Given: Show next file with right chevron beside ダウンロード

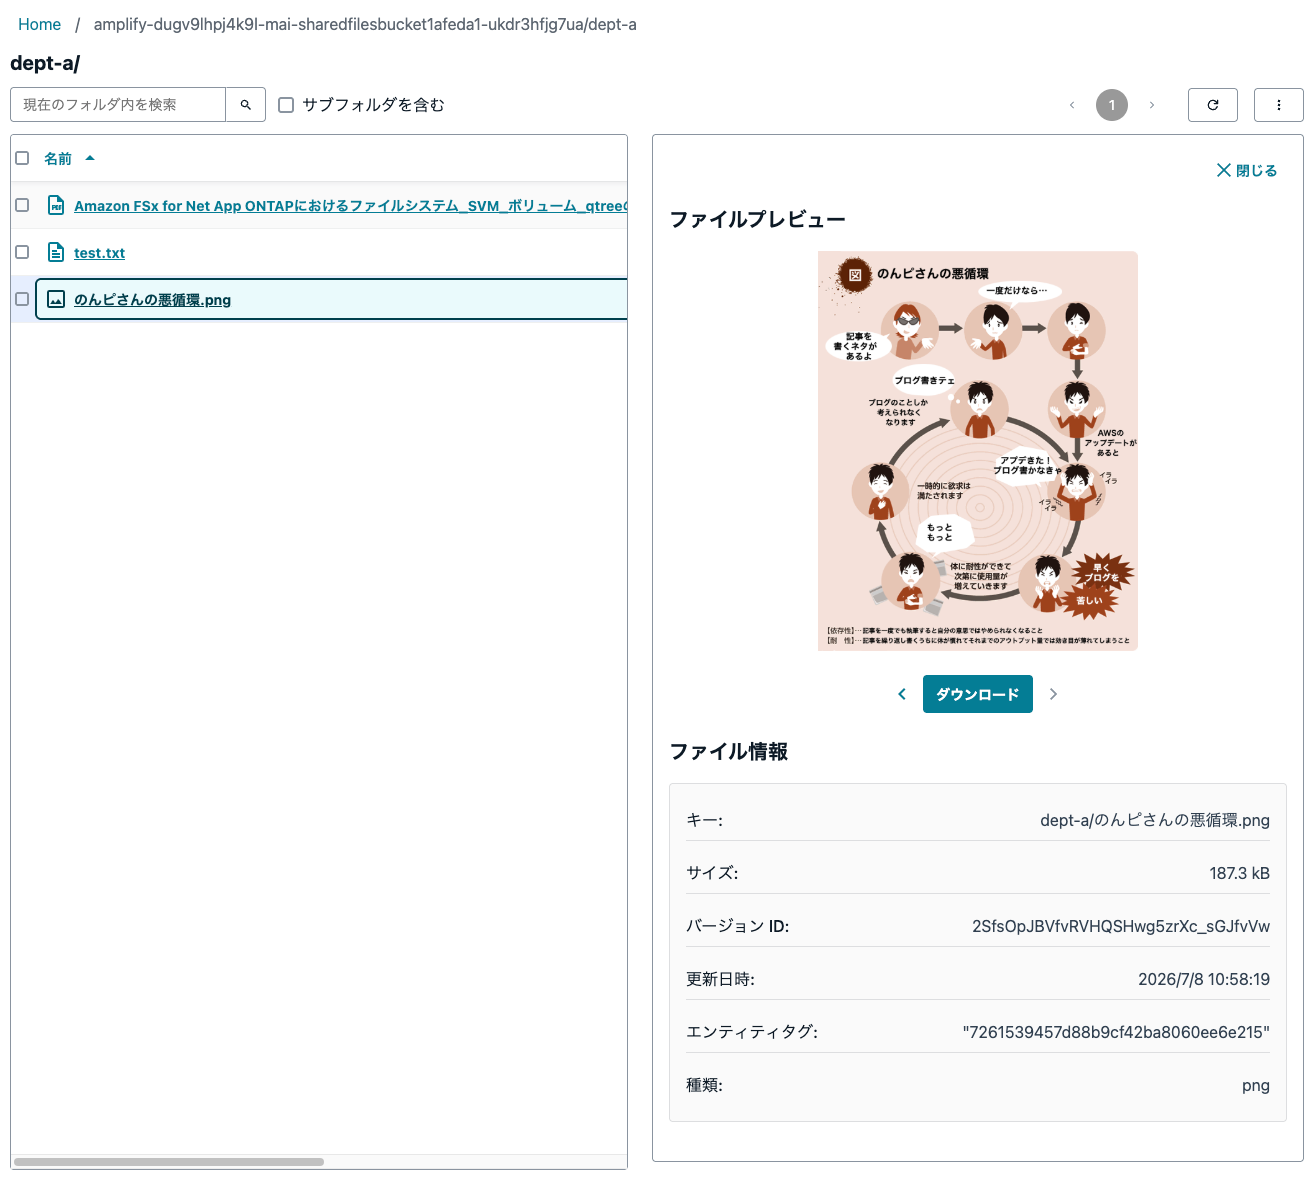Looking at the screenshot, I should (1053, 694).
